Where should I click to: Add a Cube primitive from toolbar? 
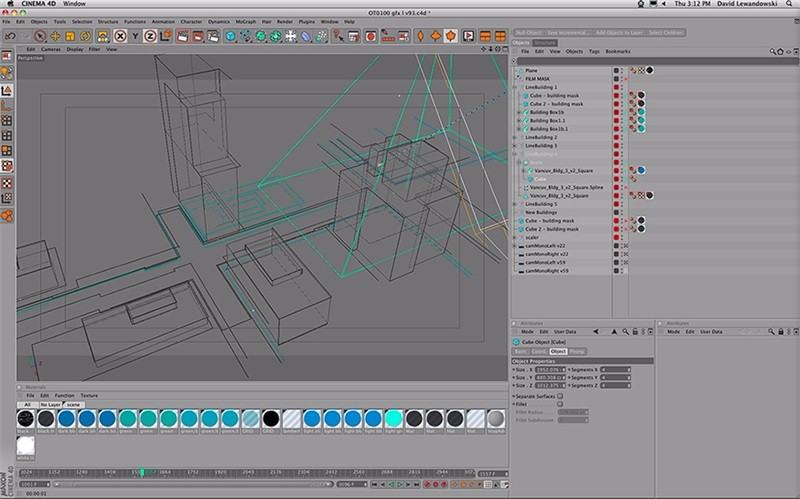(231, 36)
